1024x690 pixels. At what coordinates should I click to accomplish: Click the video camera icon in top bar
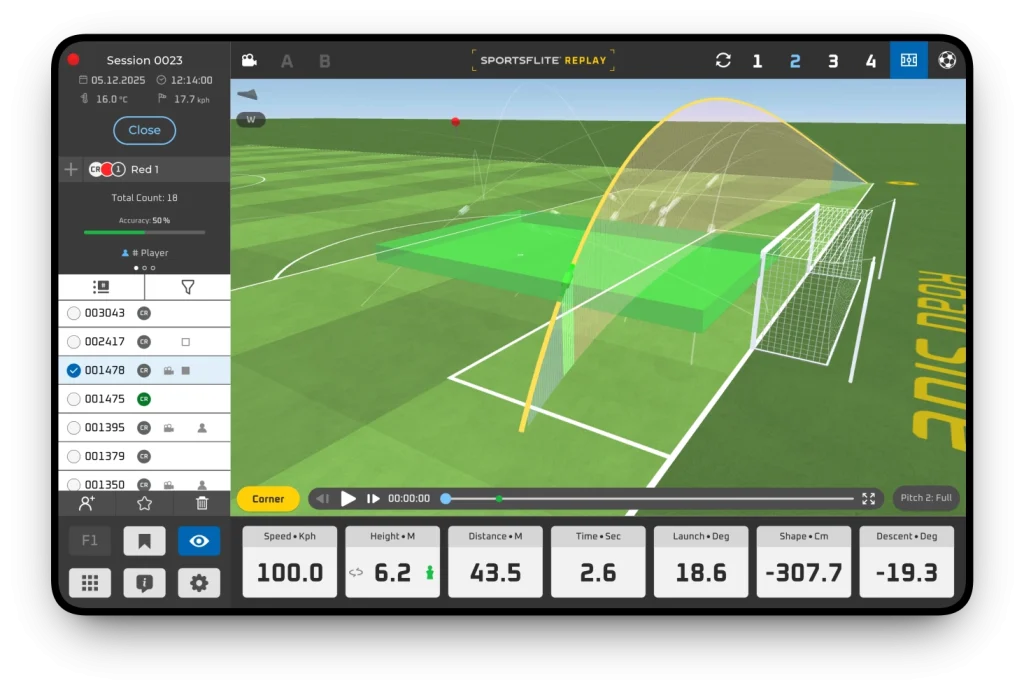[x=249, y=61]
